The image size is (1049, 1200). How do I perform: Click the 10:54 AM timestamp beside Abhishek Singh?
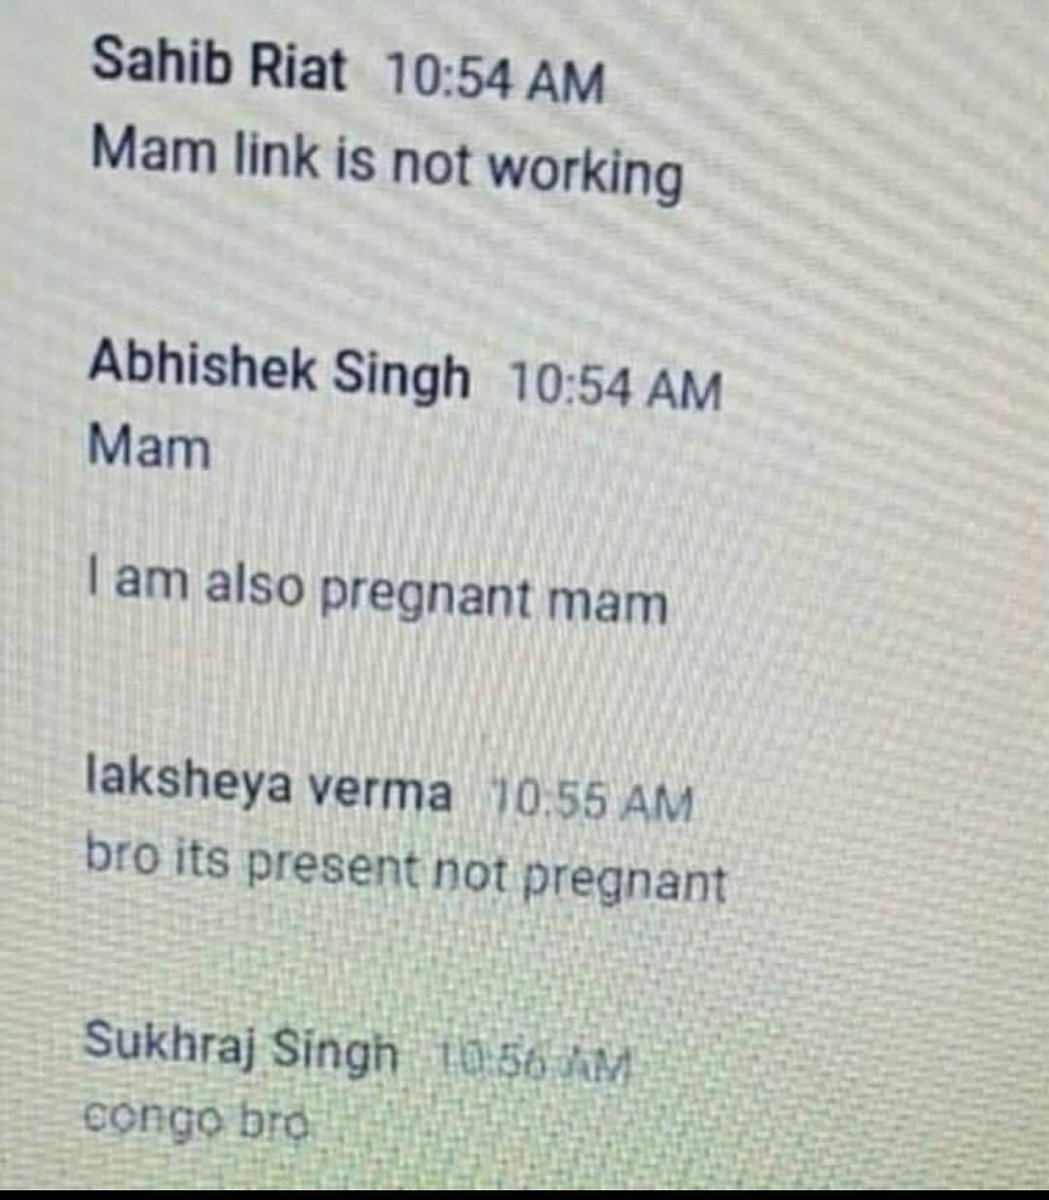615,387
